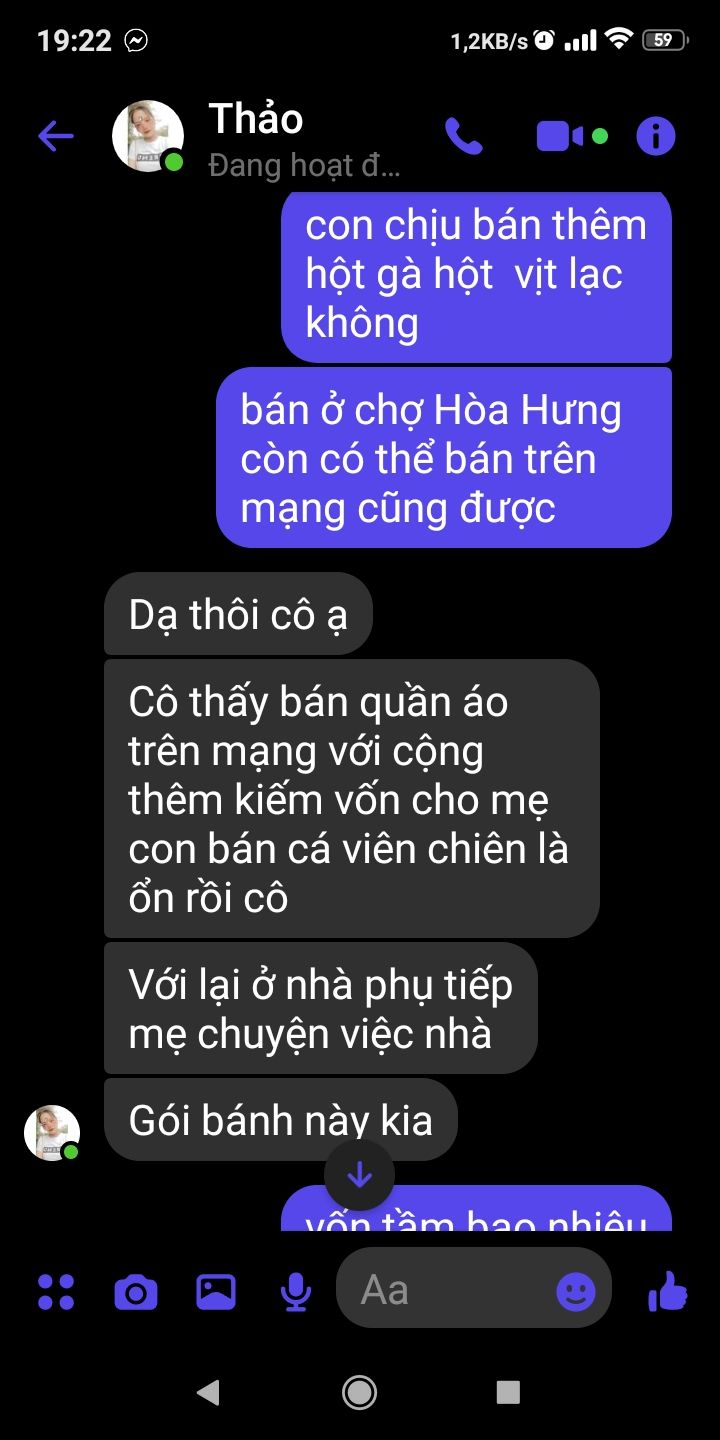The width and height of the screenshot is (720, 1440).
Task: Open the four-dot more apps menu
Action: pyautogui.click(x=56, y=1291)
